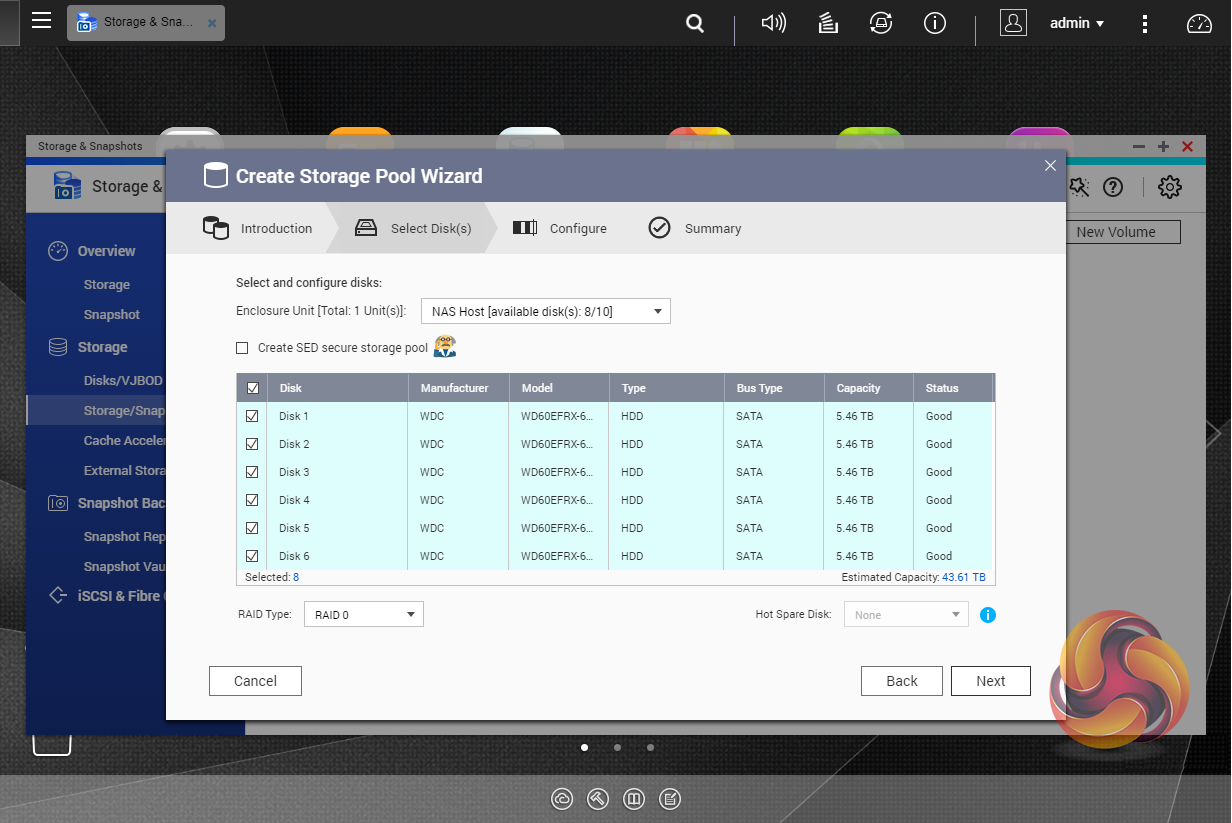This screenshot has height=823, width=1232.
Task: Open the Enclosure Unit NAS Host dropdown
Action: pyautogui.click(x=546, y=311)
